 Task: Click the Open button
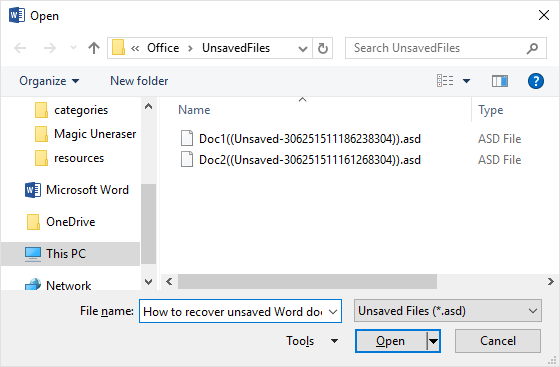(x=391, y=341)
